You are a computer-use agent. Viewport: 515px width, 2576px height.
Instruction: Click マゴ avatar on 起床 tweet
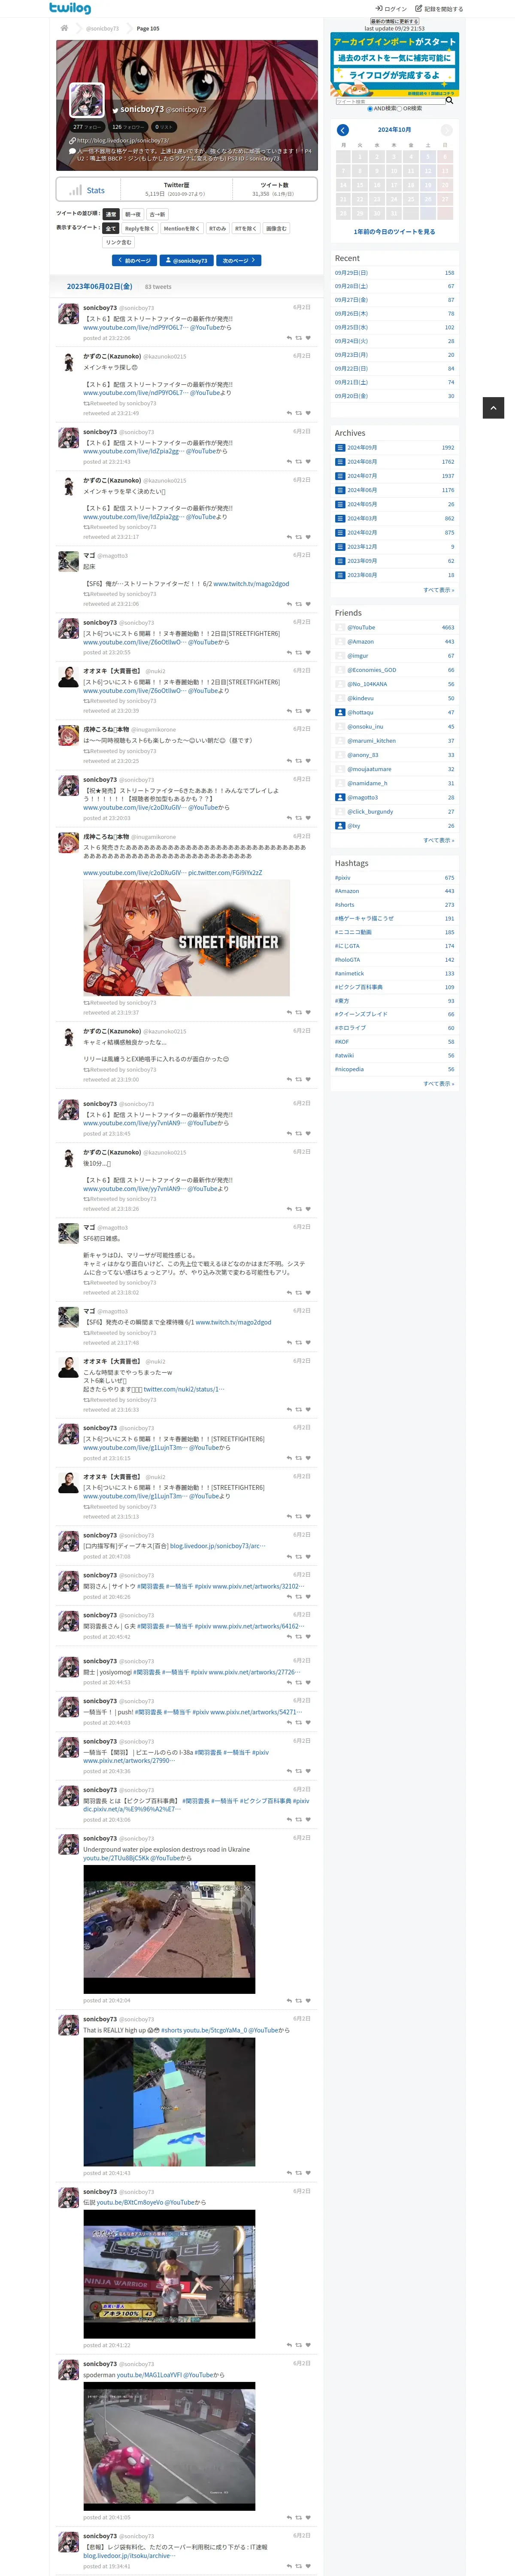(x=68, y=562)
